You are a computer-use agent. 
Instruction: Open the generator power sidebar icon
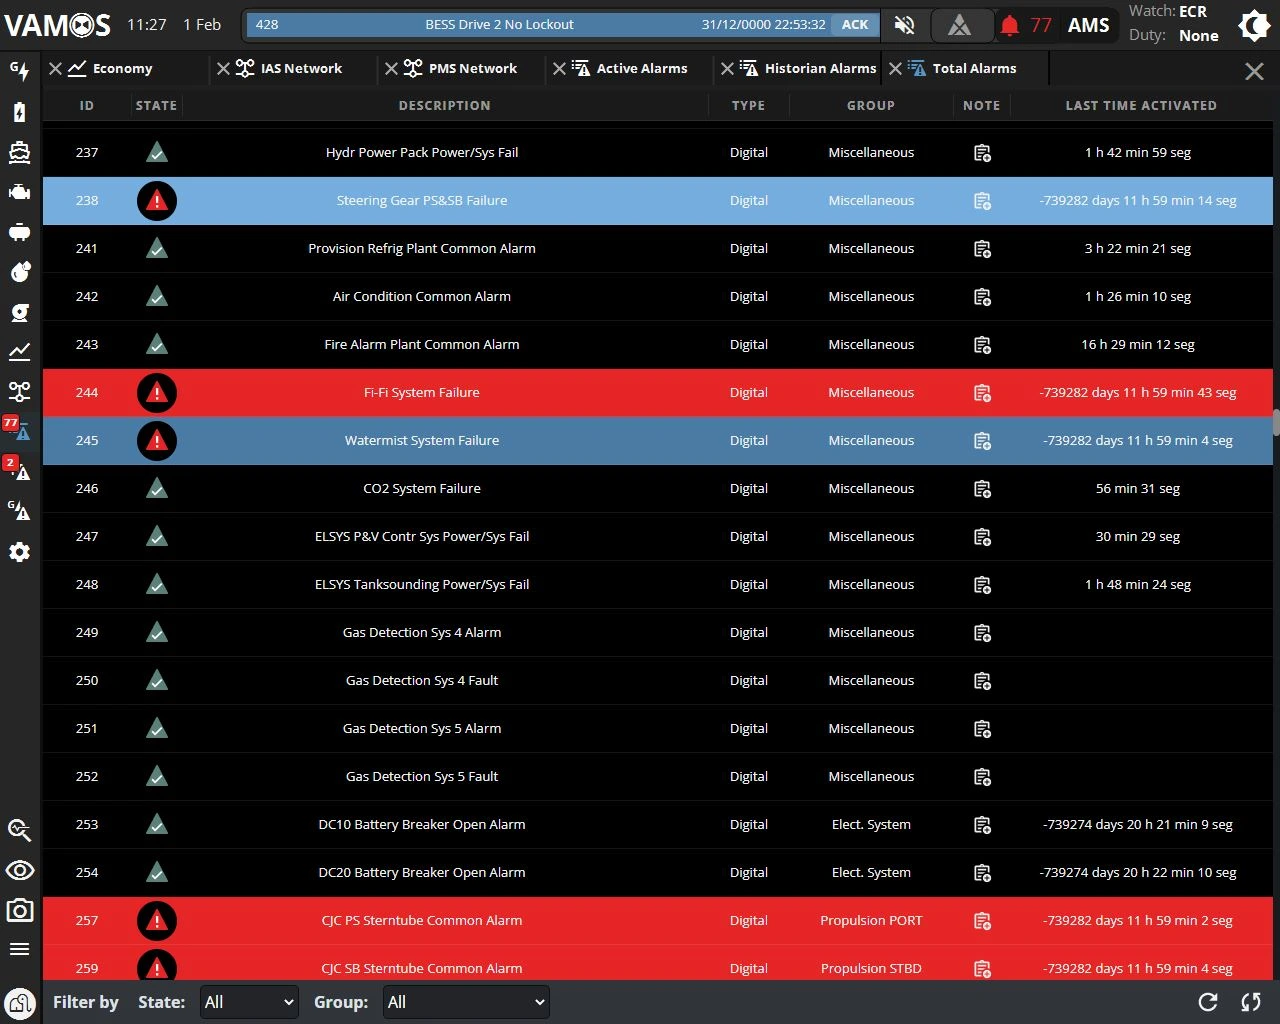click(19, 71)
